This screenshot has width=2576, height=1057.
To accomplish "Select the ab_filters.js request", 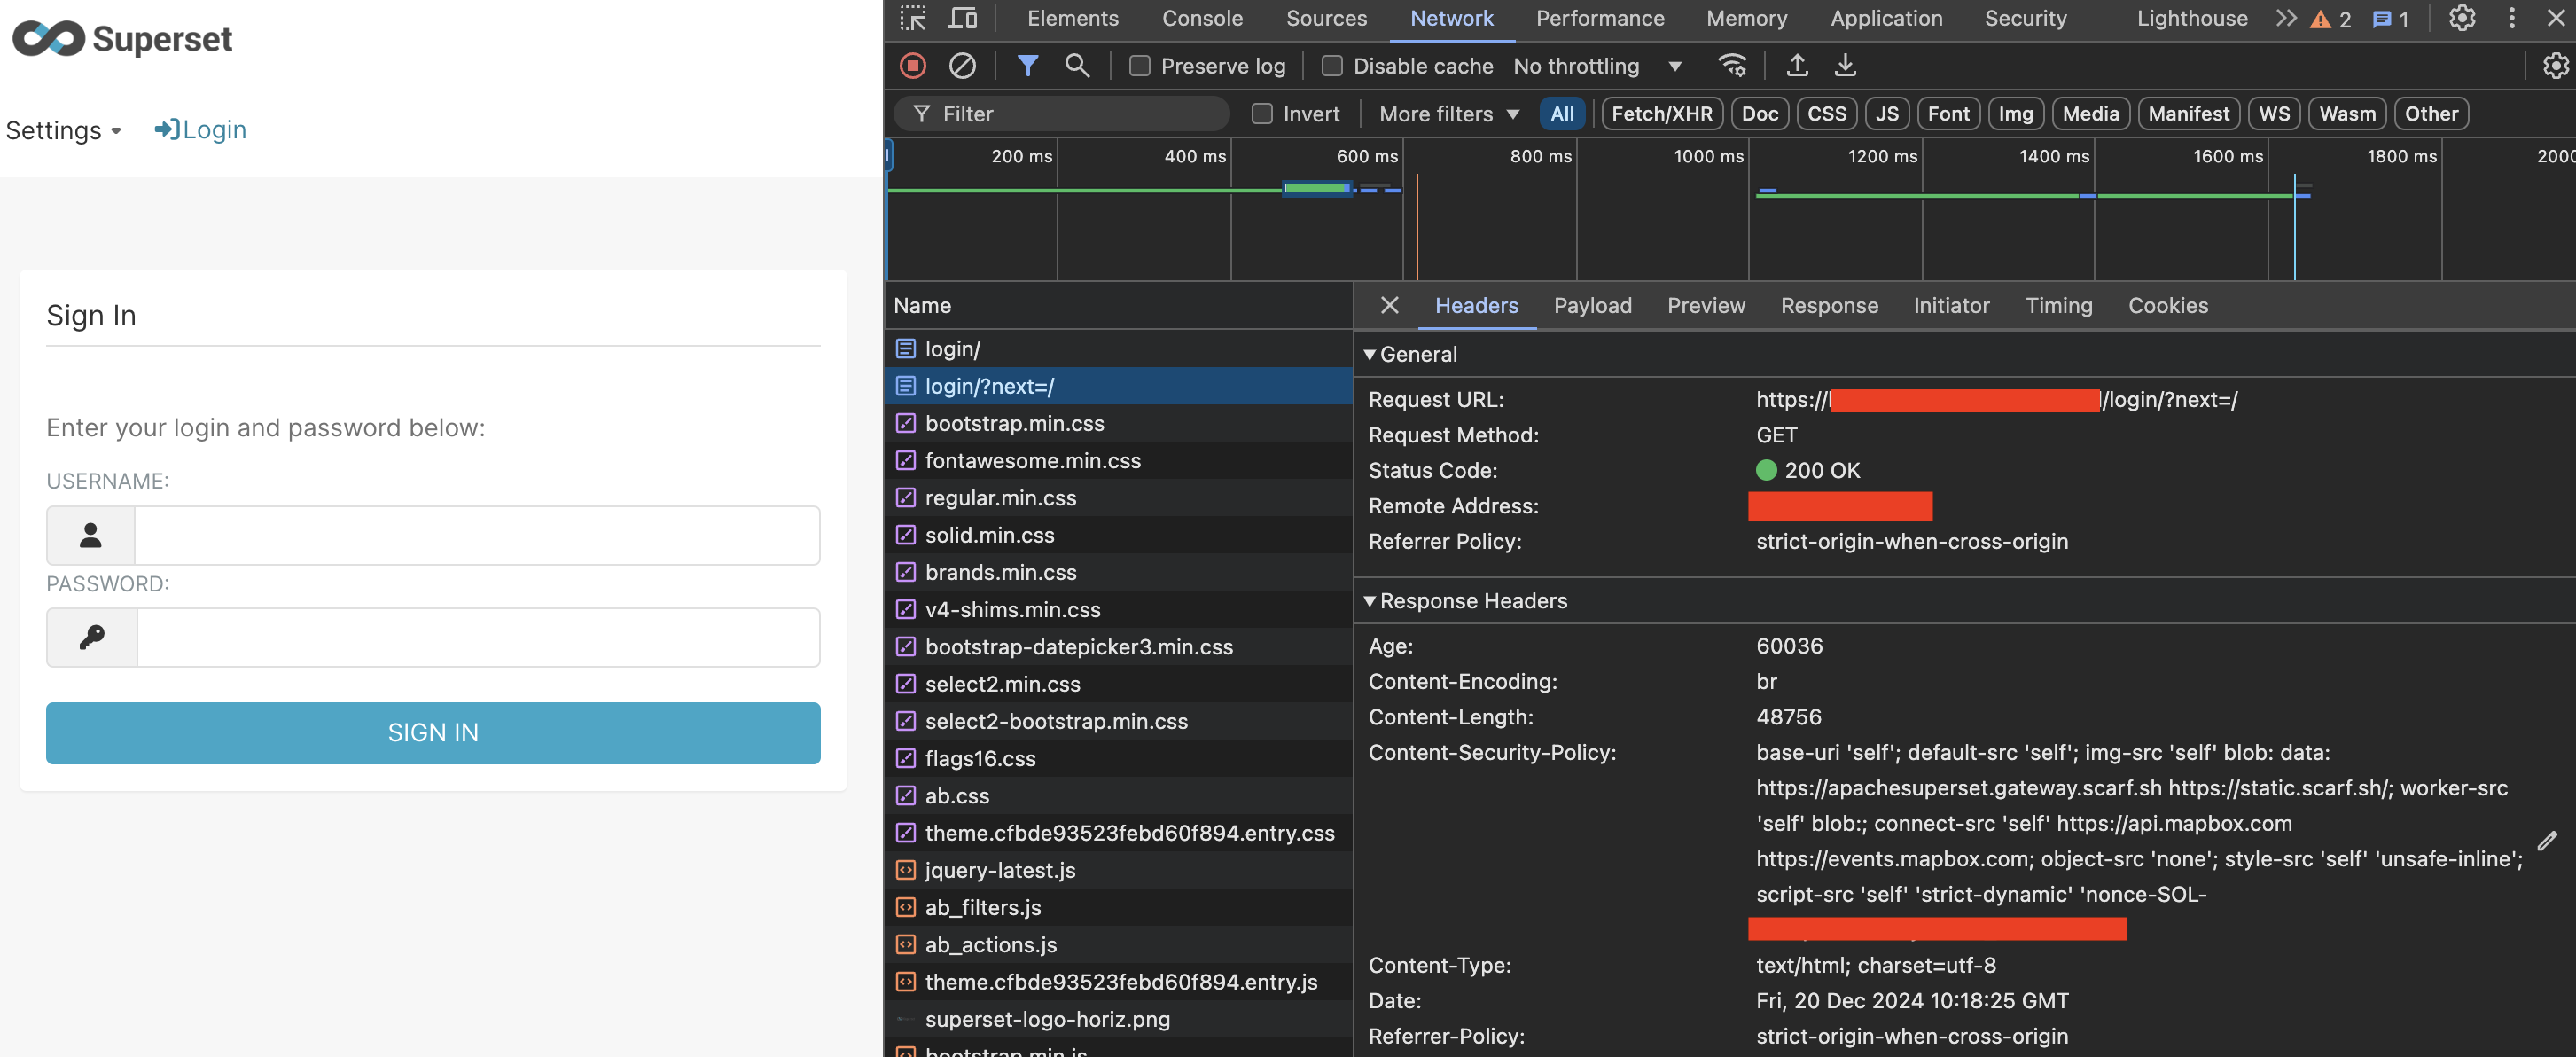I will click(1118, 907).
